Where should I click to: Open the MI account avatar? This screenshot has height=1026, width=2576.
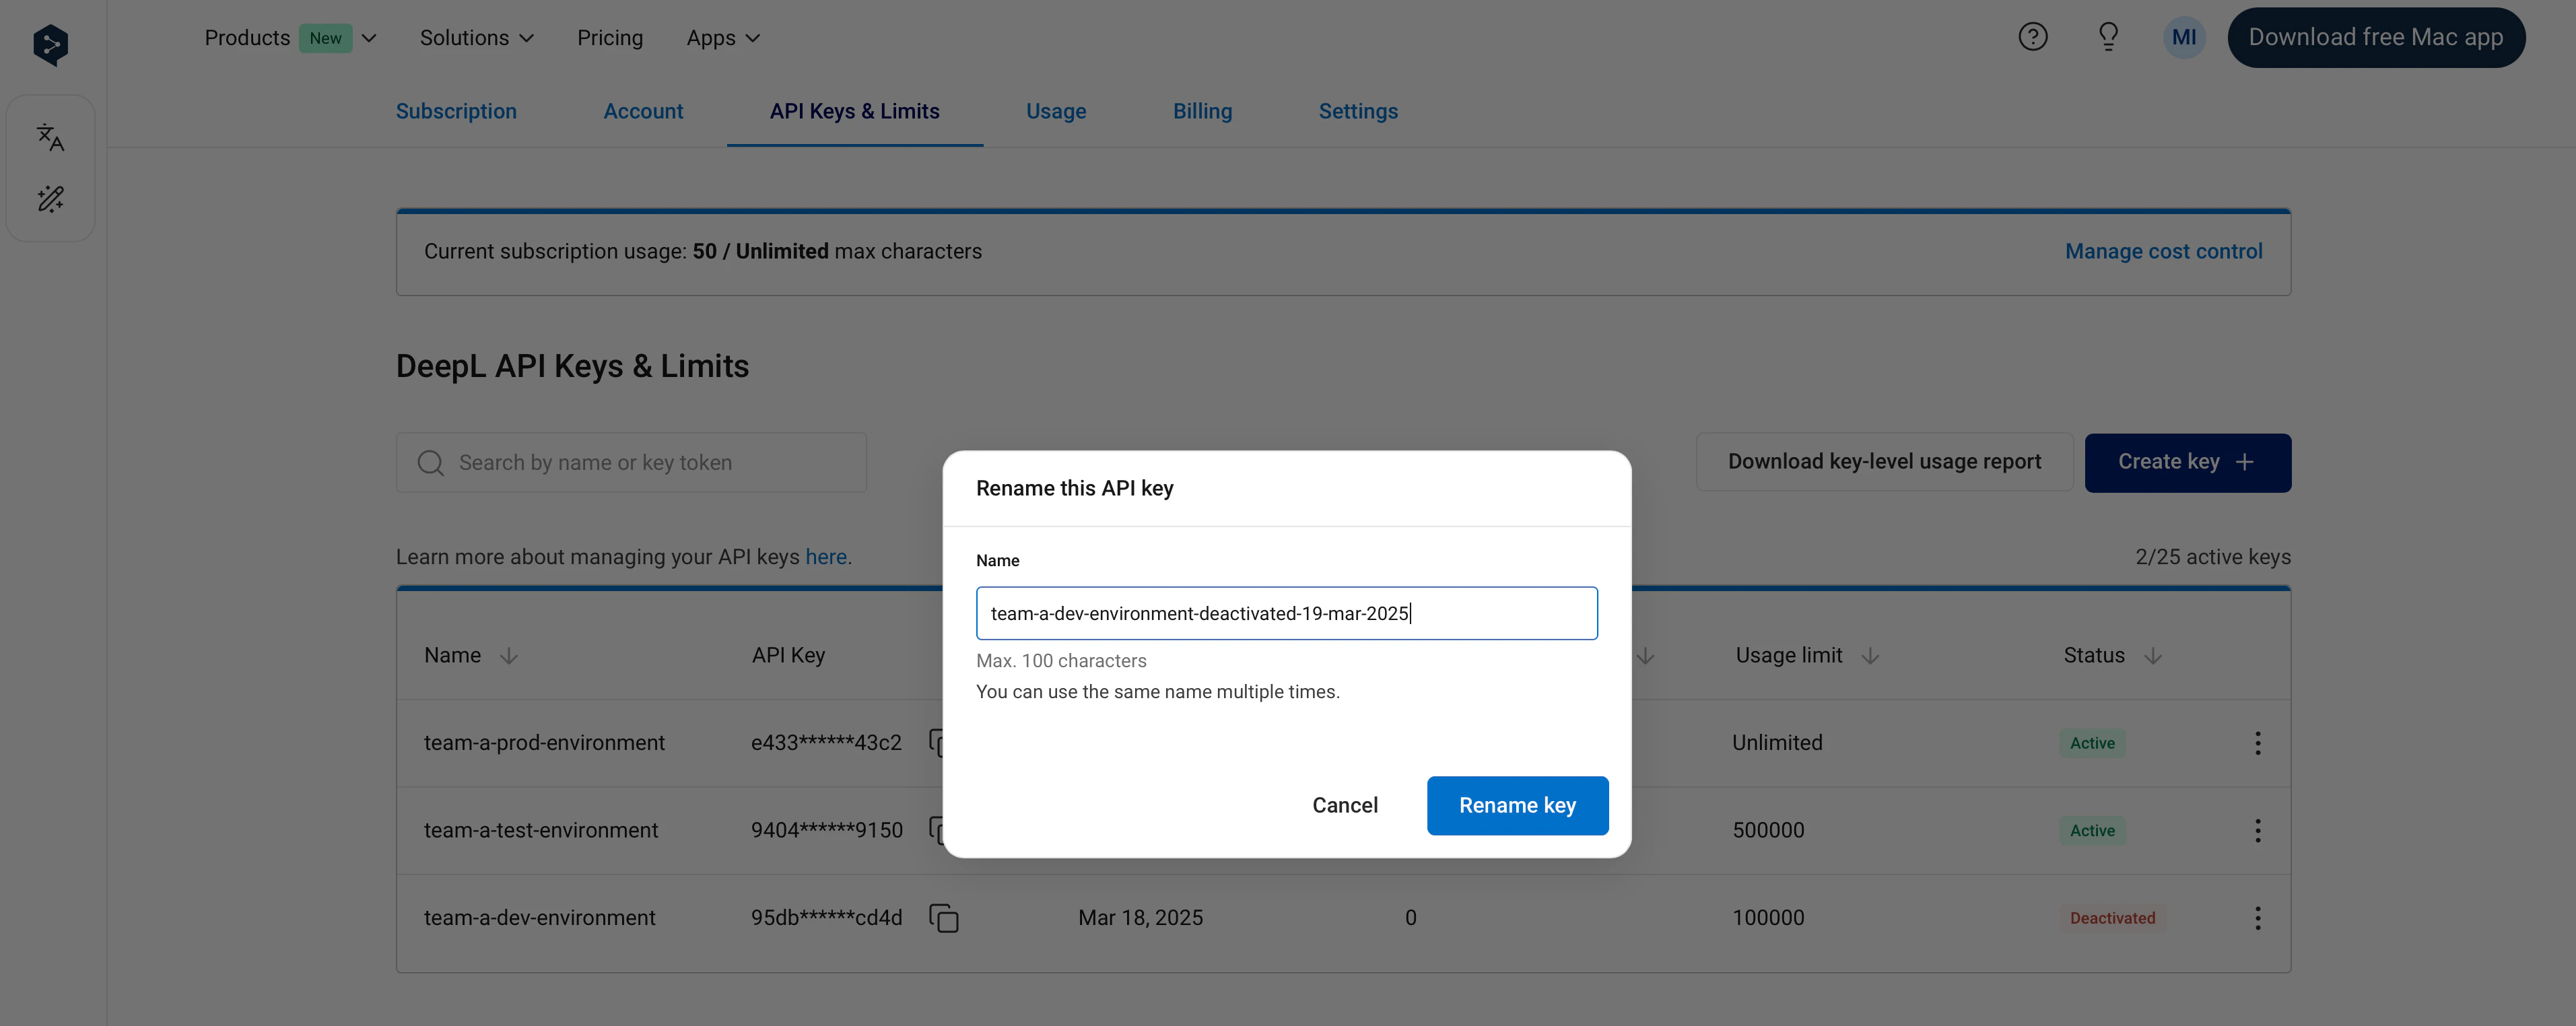(x=2183, y=38)
